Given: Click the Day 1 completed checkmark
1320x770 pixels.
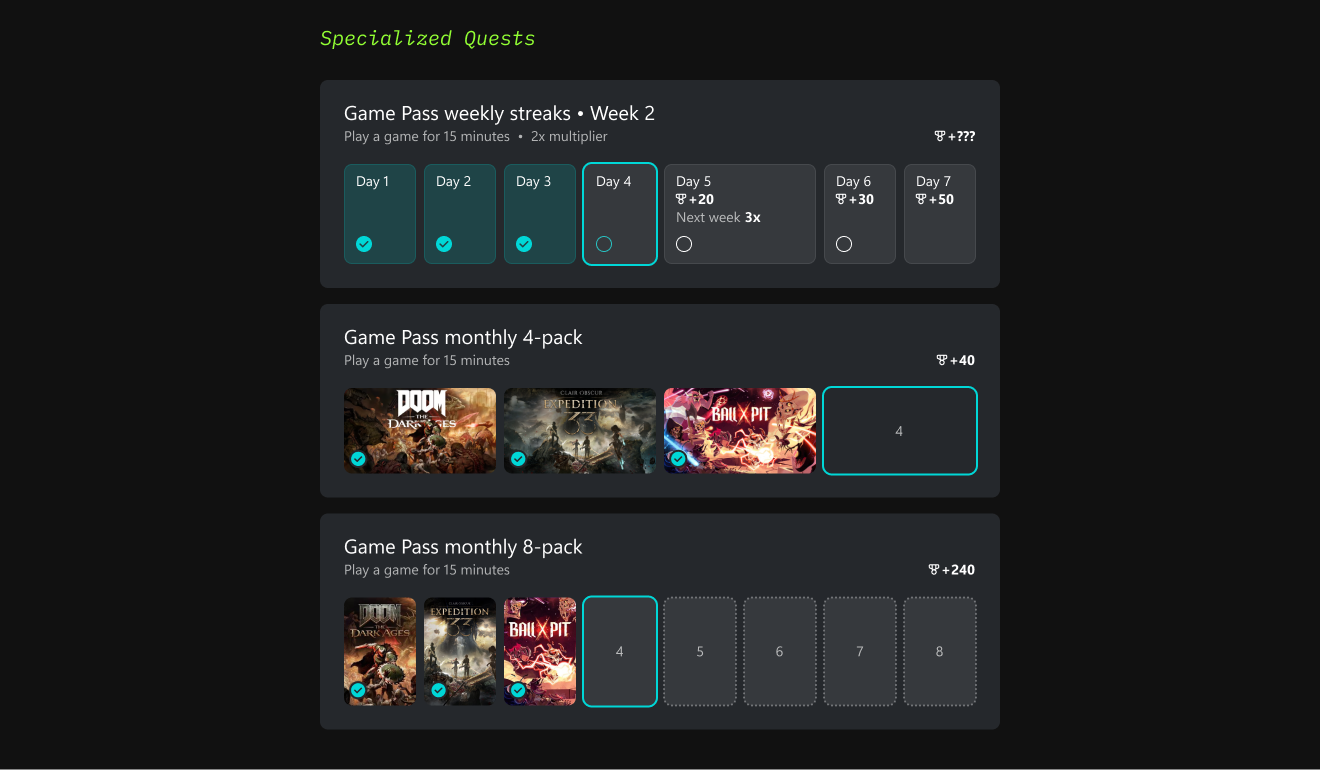Looking at the screenshot, I should [364, 244].
